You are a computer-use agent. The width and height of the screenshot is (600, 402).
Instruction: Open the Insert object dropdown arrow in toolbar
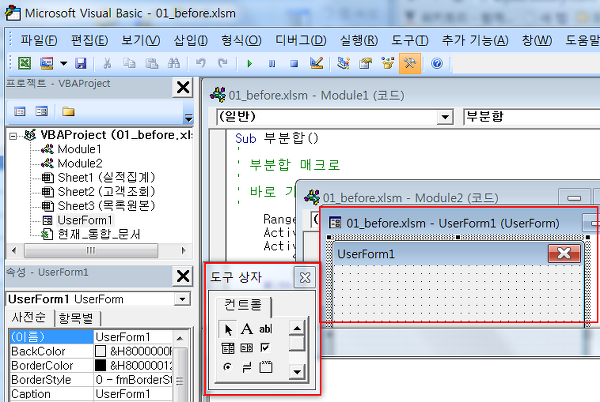[64, 63]
